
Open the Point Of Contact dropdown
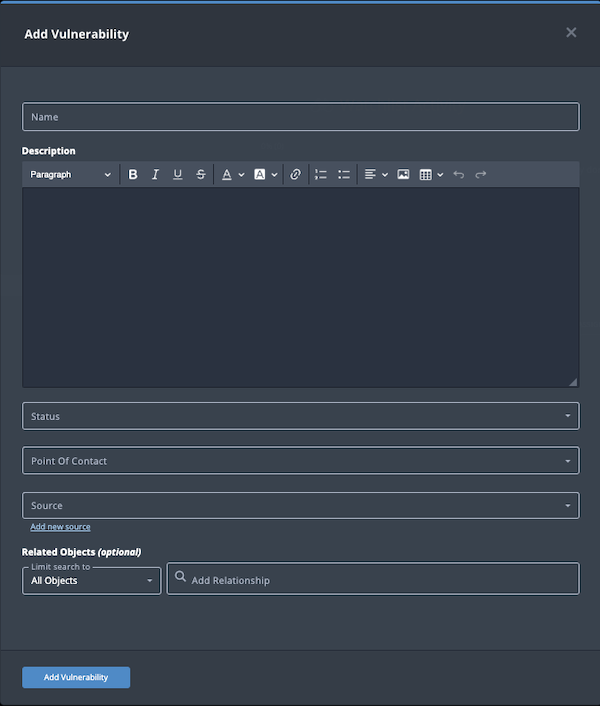[301, 461]
